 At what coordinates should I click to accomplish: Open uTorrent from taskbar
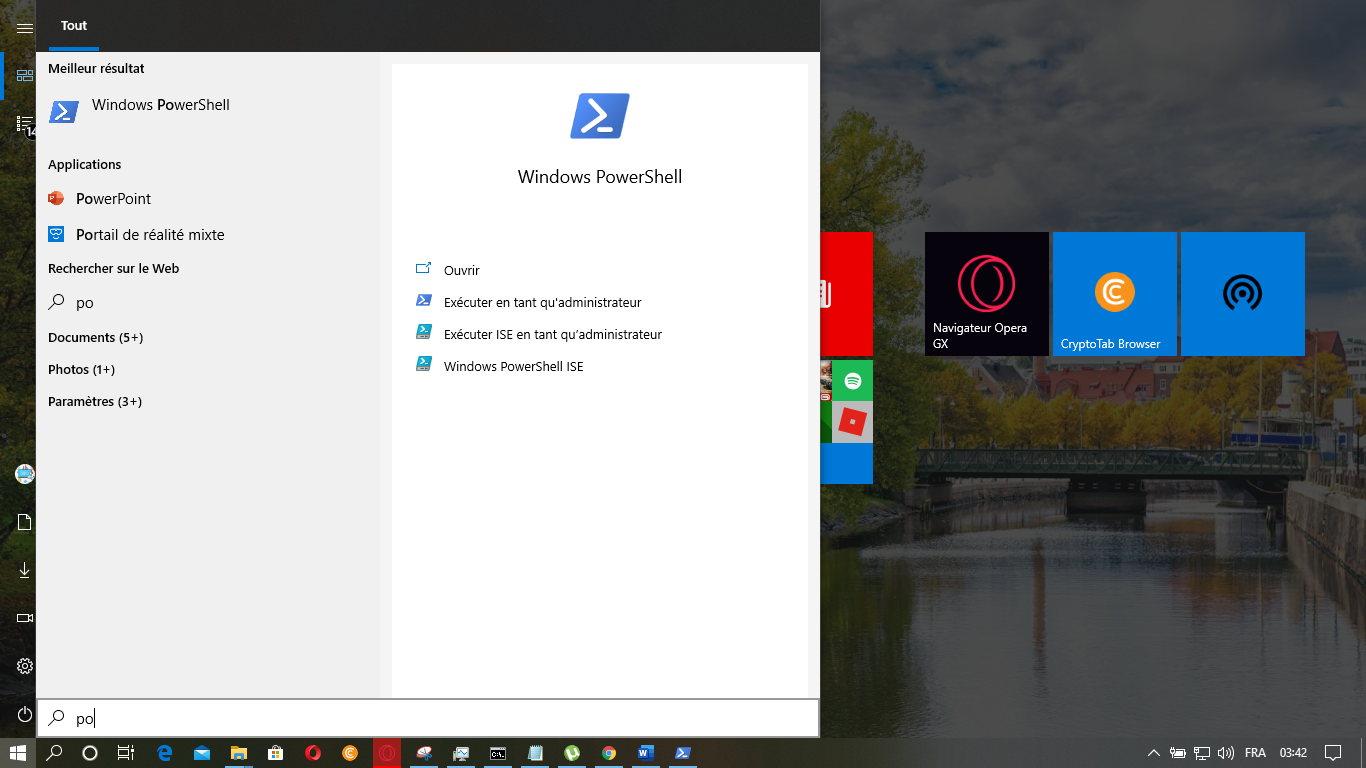572,753
